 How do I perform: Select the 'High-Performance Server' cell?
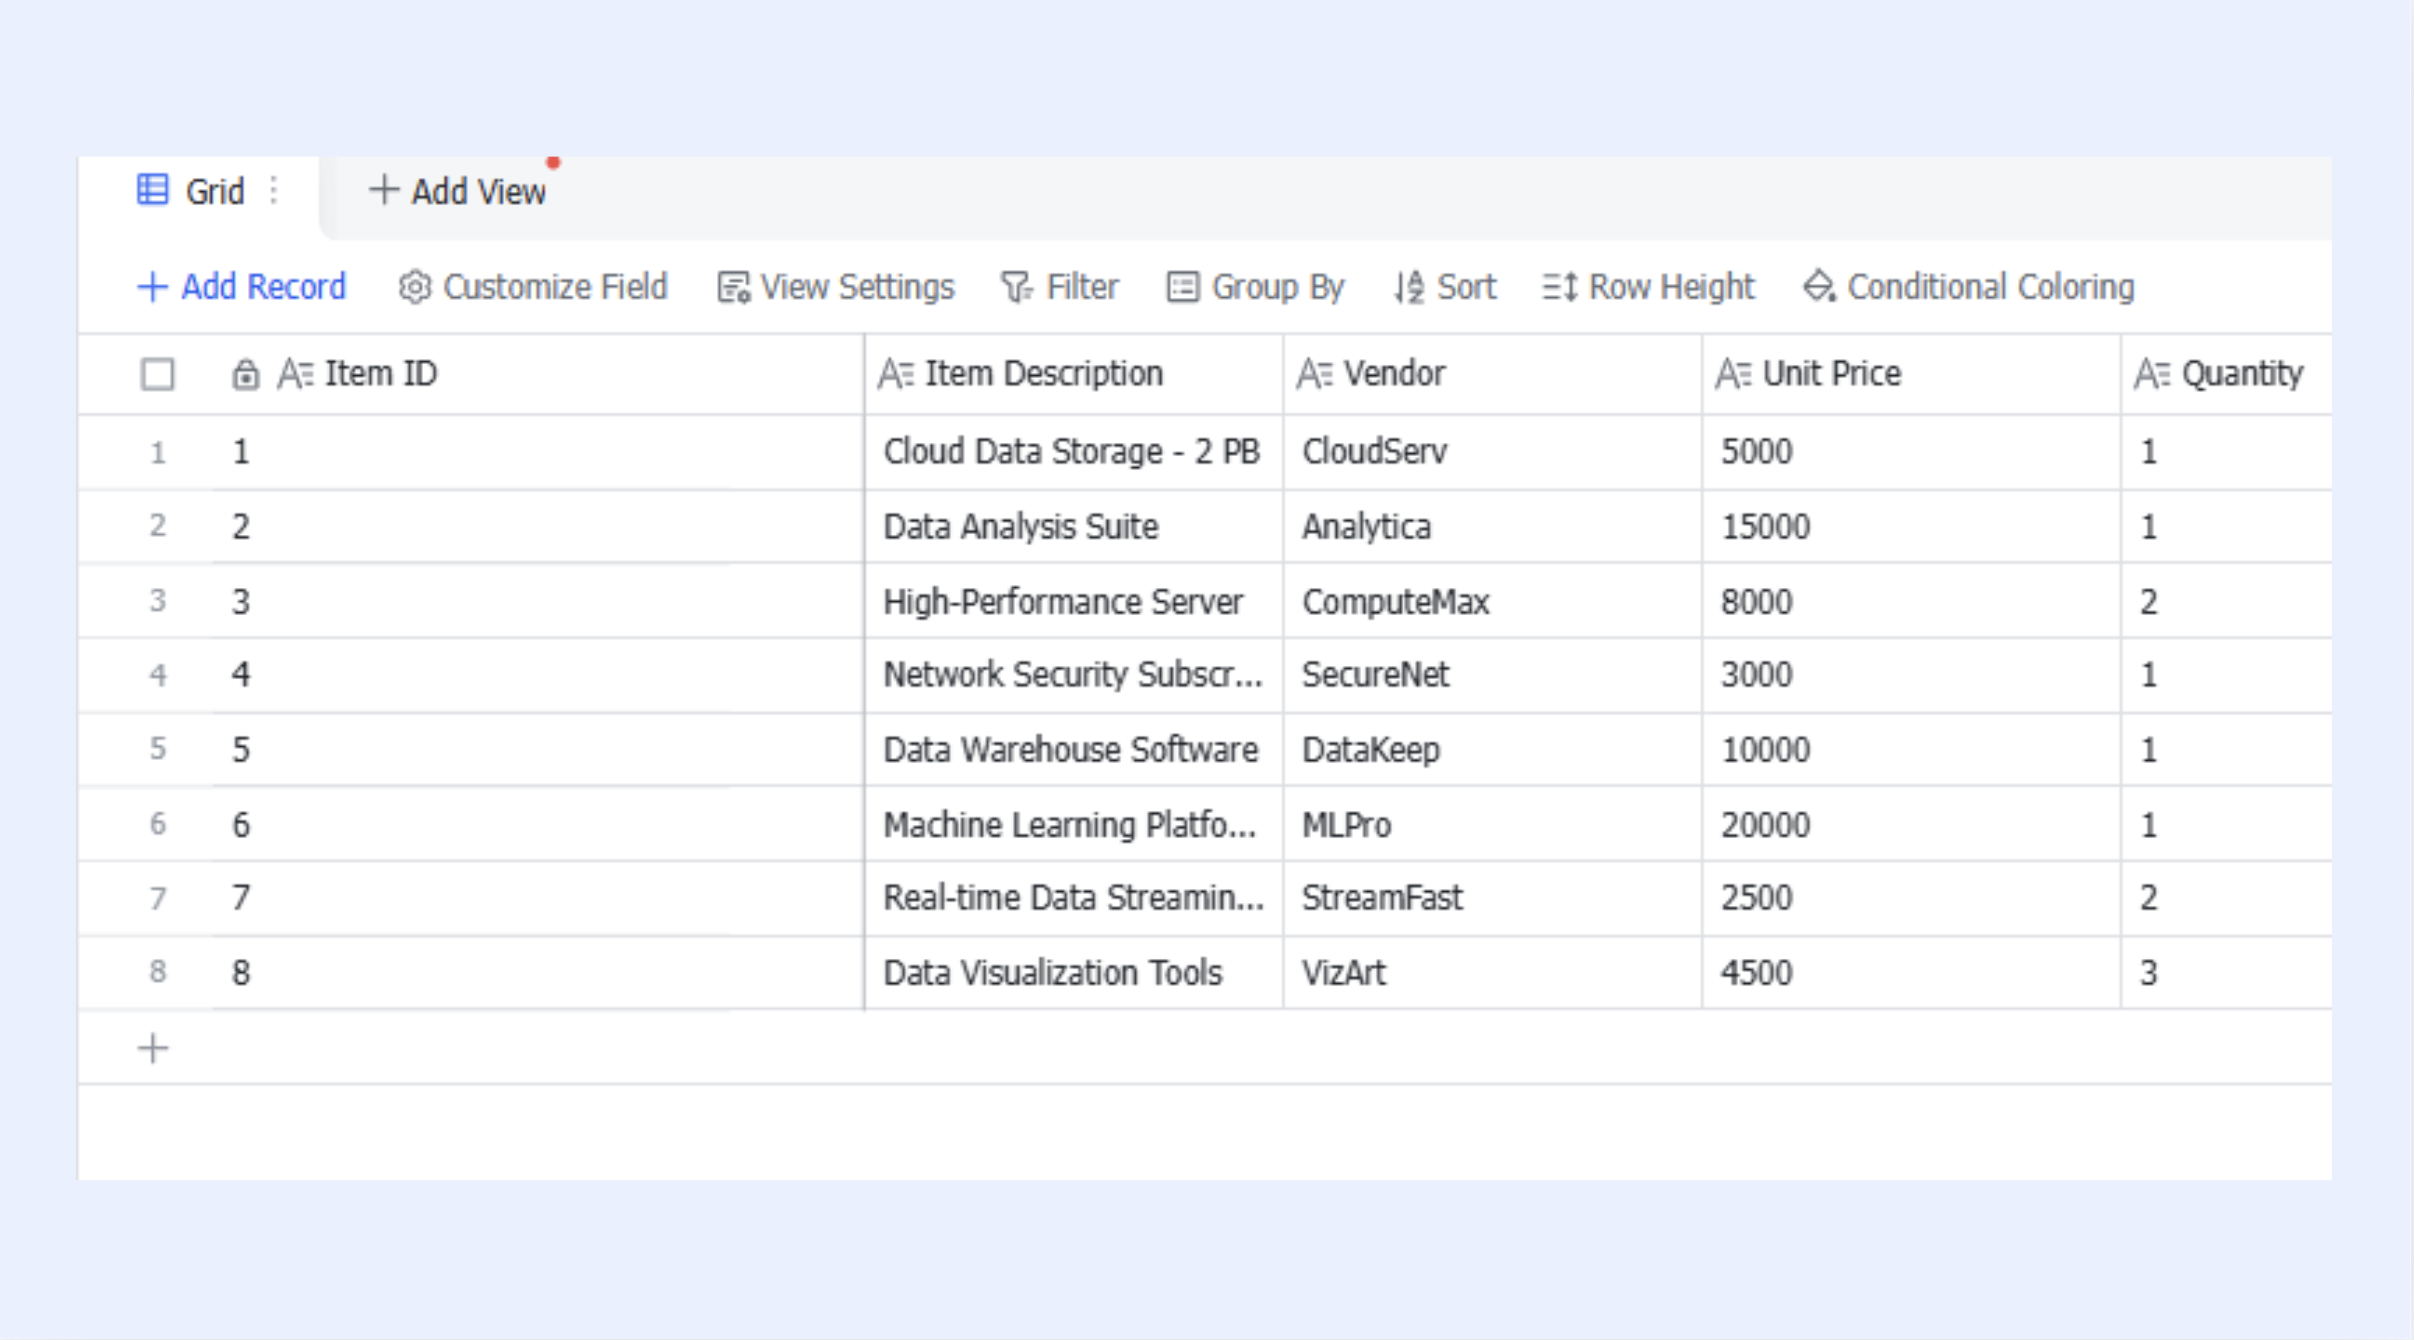(x=1074, y=601)
